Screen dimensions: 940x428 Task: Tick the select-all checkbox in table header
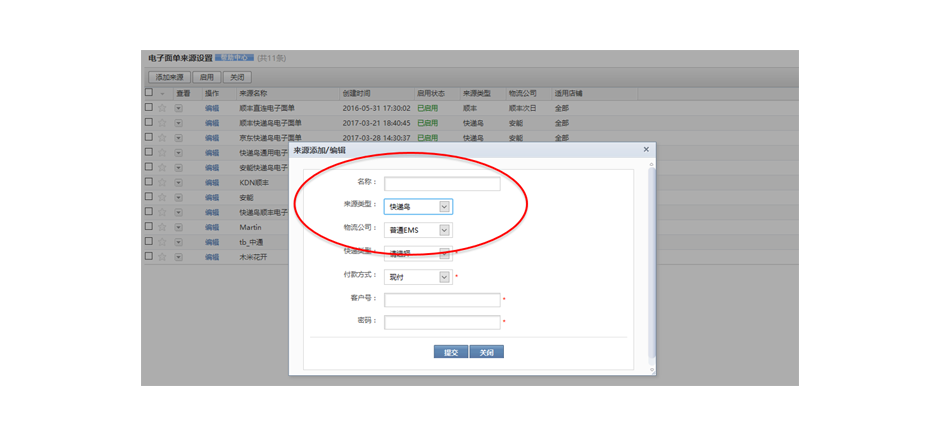click(149, 93)
